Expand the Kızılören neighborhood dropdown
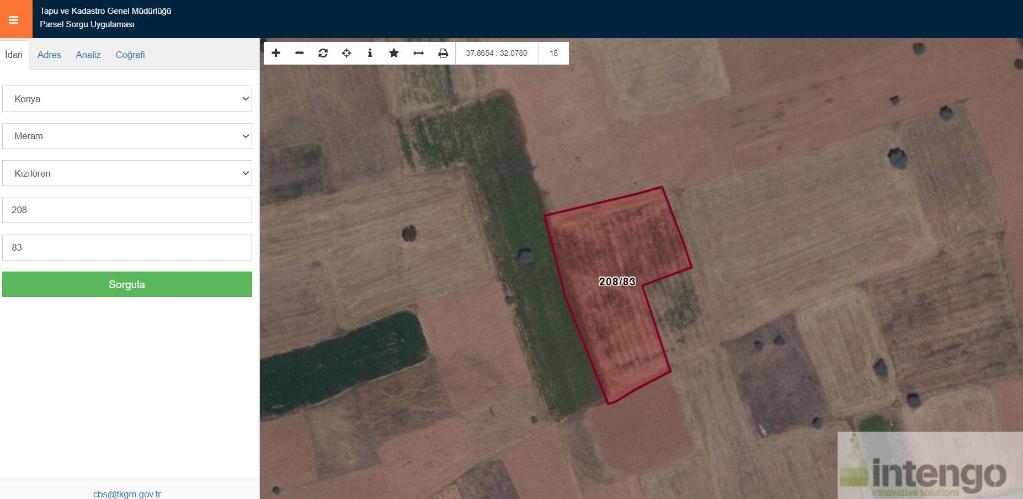The image size is (1023, 499). [x=127, y=173]
